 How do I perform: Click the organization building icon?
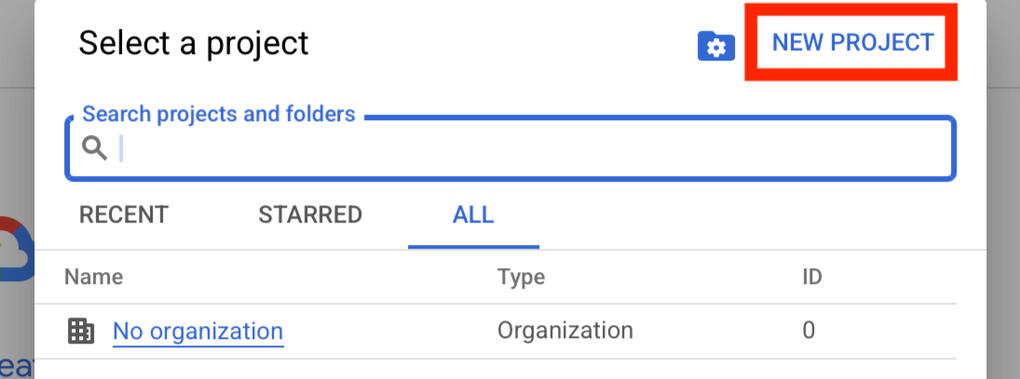click(81, 331)
